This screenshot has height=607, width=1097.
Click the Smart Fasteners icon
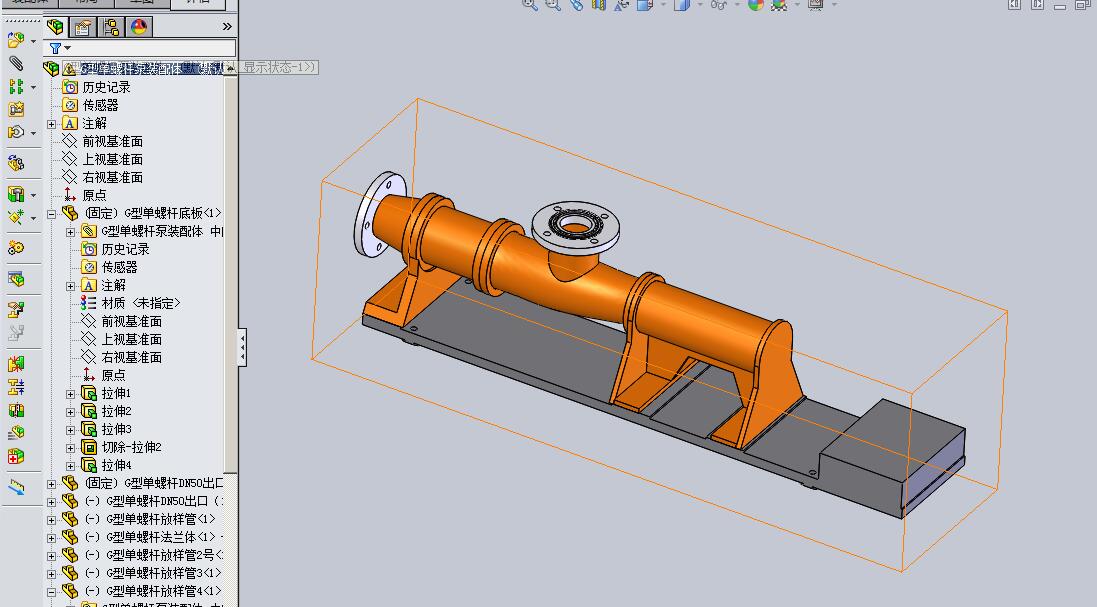pos(15,109)
